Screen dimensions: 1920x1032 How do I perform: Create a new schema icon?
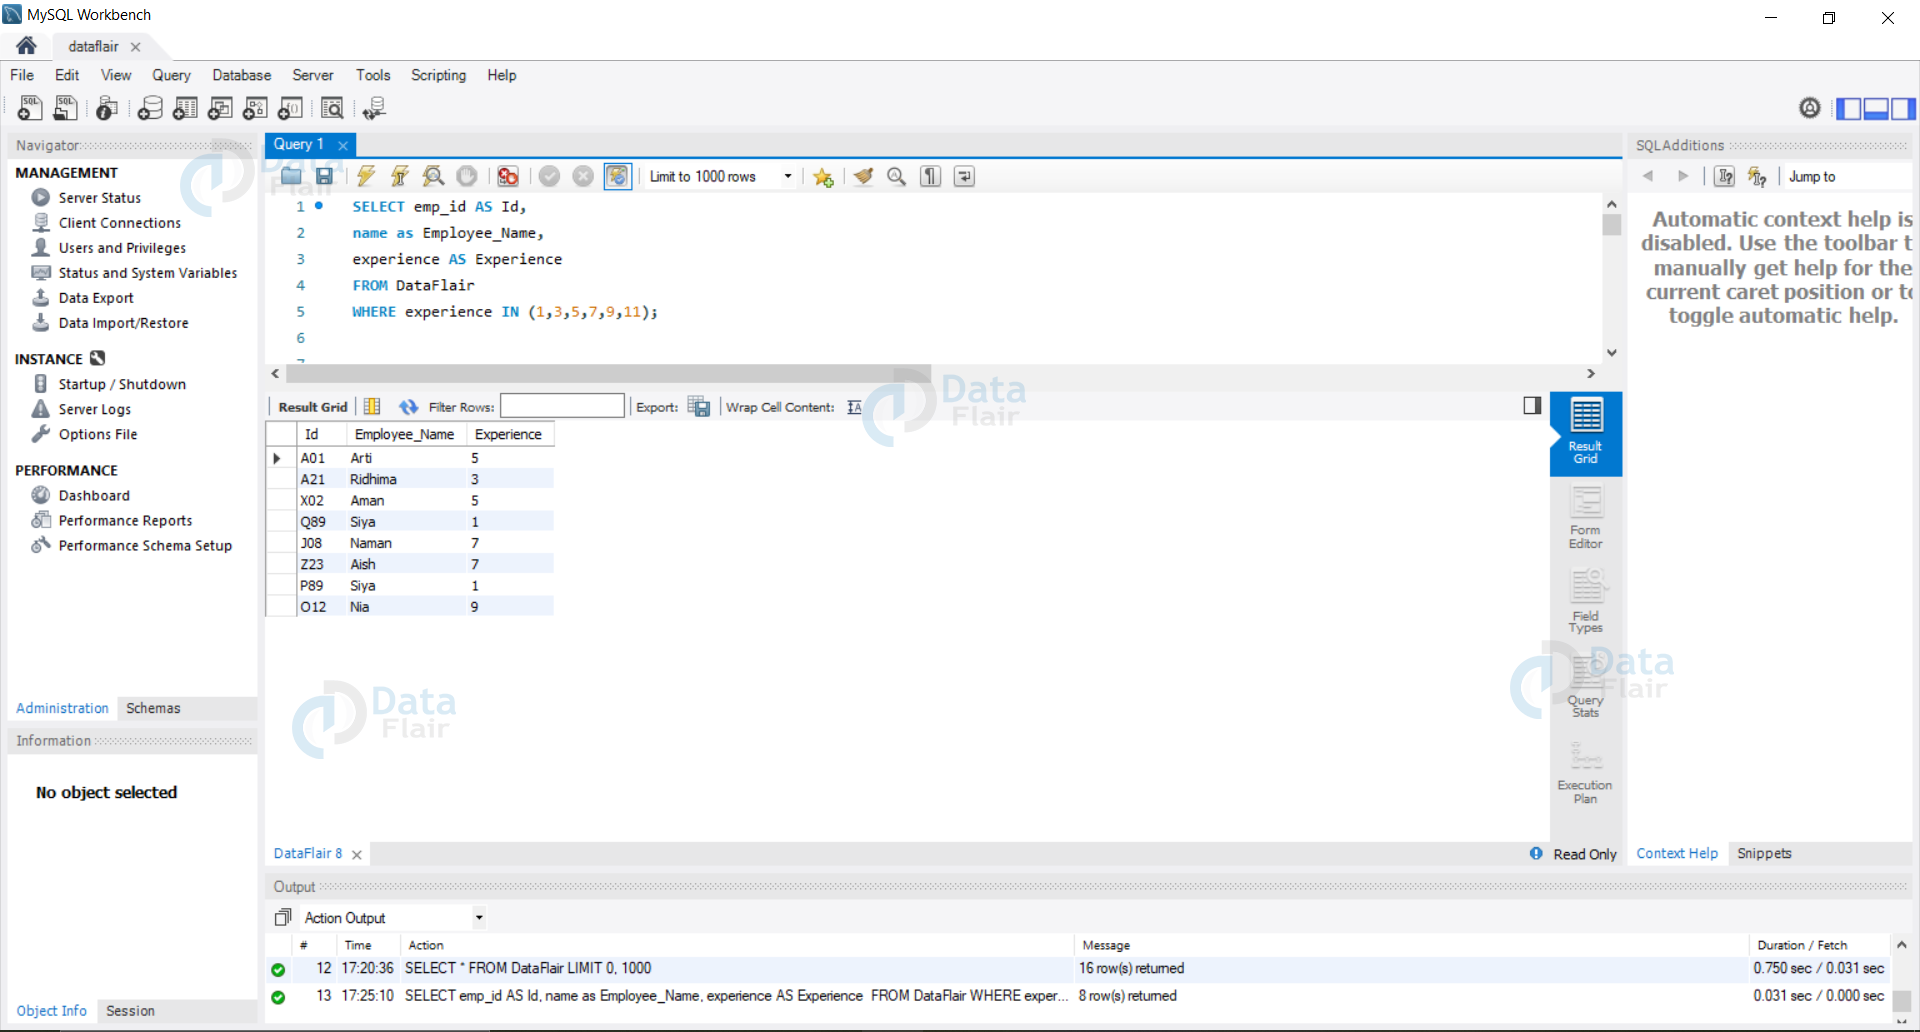pyautogui.click(x=150, y=108)
